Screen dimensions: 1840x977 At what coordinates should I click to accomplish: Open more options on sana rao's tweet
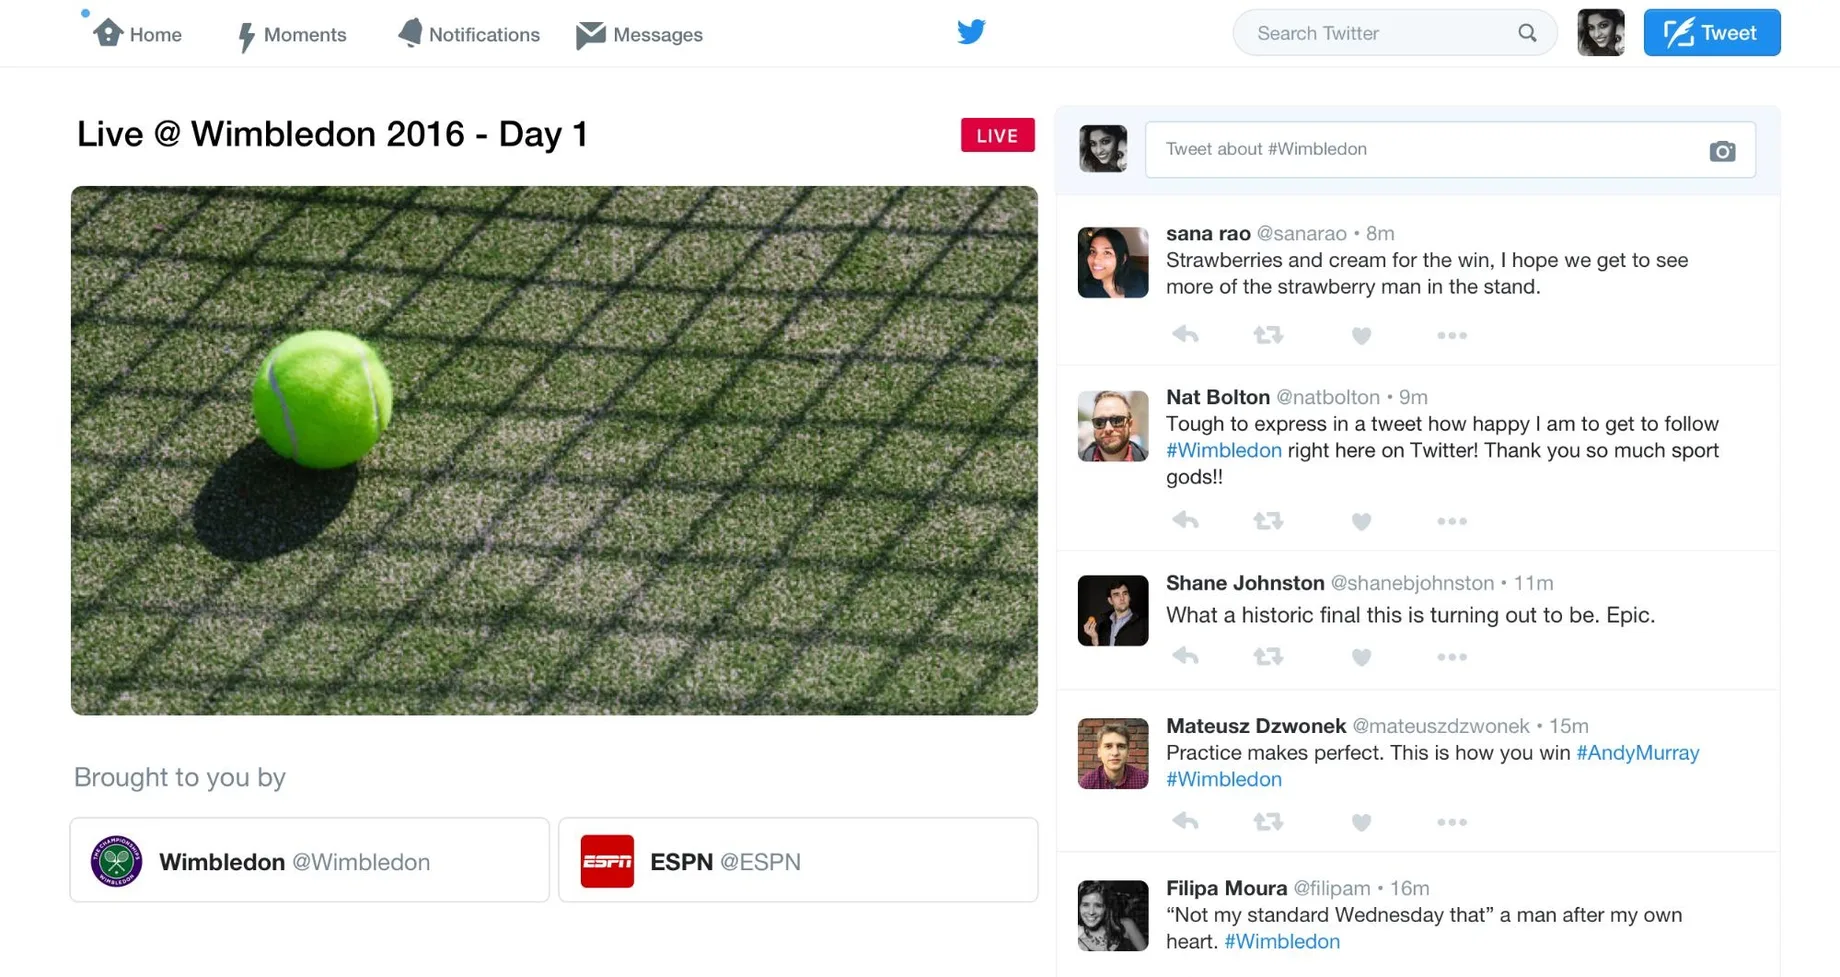click(1452, 336)
